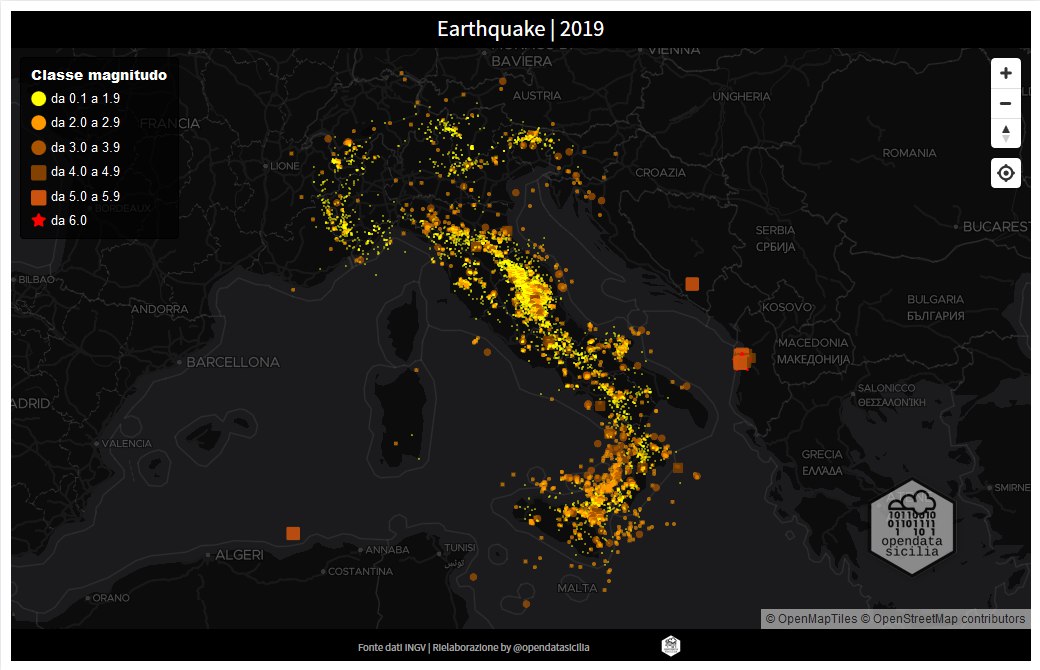Click the 'TUNISI' map label
1040x670 pixels.
pos(460,548)
